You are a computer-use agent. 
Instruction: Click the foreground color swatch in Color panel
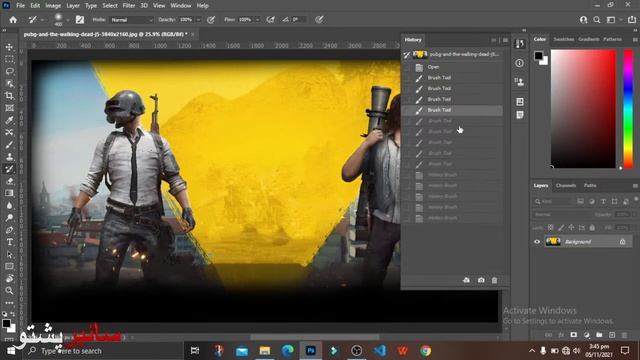538,56
